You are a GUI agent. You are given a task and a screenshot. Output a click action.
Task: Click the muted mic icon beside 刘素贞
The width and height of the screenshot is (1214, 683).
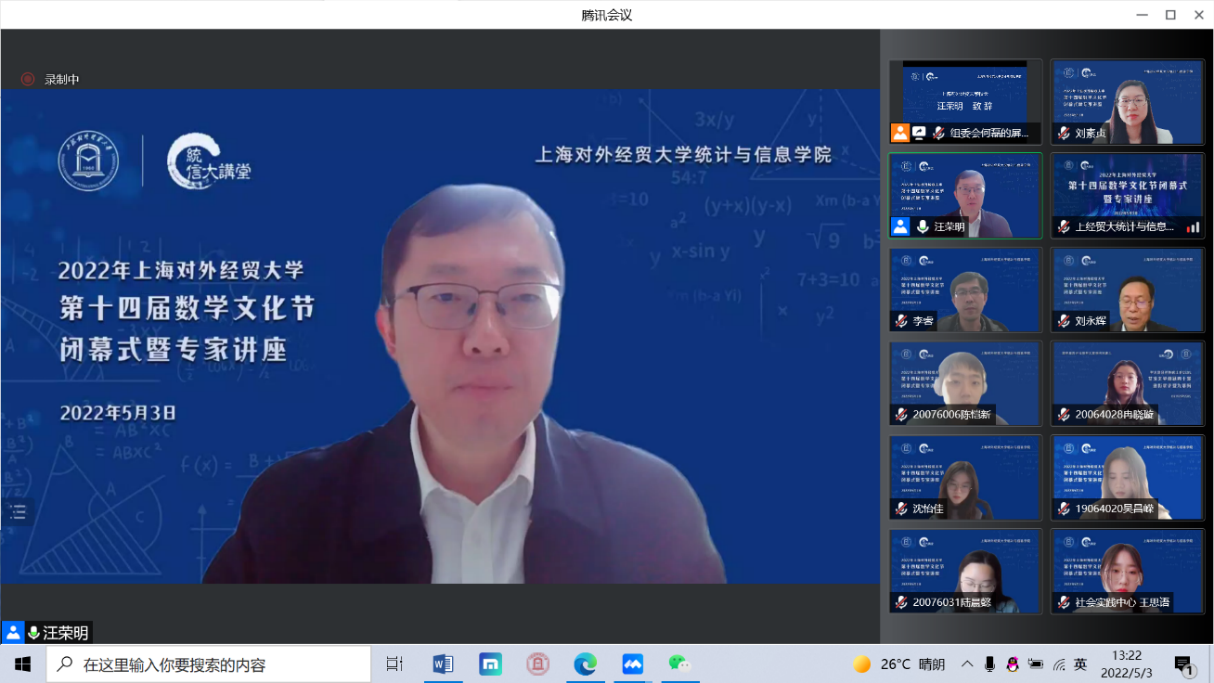pos(1064,133)
